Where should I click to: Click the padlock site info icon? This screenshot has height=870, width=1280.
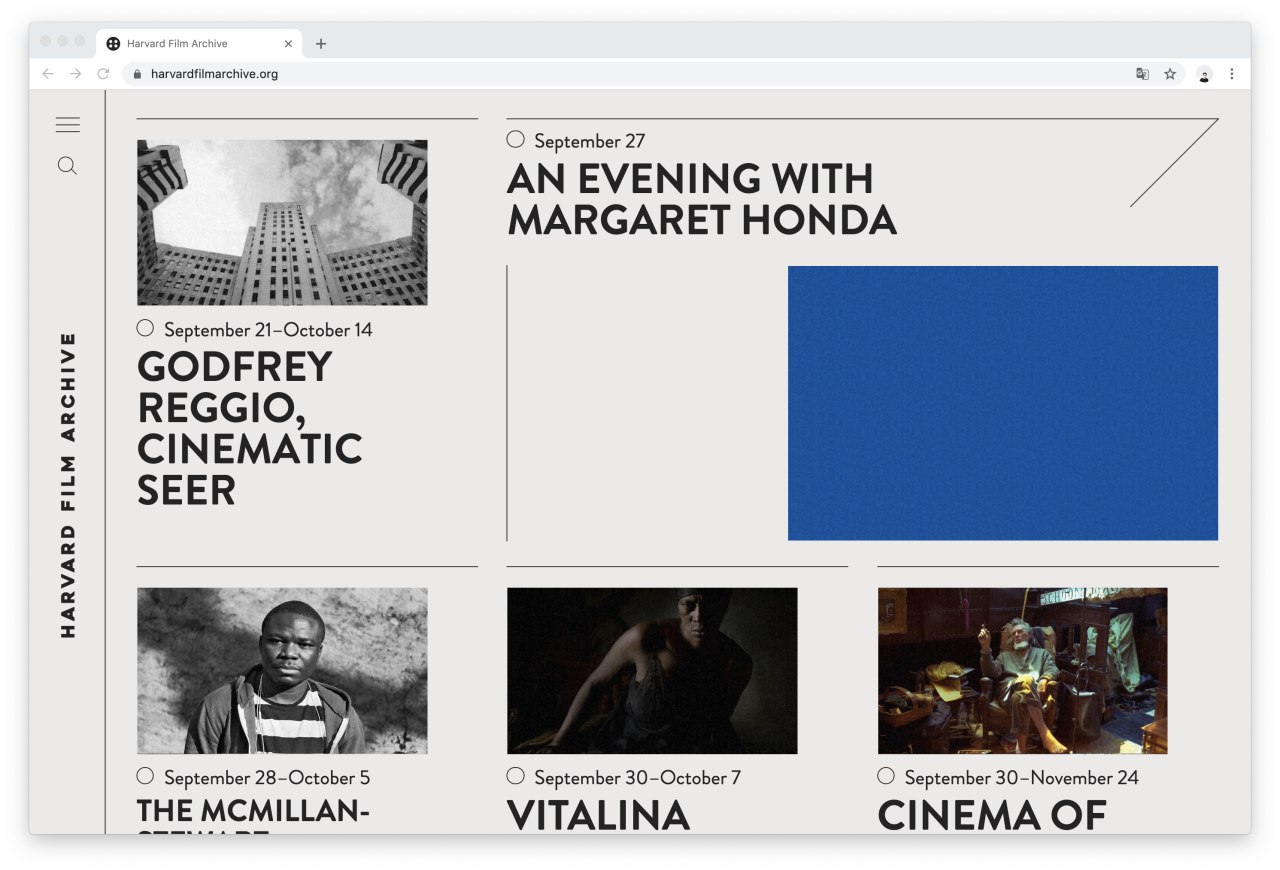[138, 74]
